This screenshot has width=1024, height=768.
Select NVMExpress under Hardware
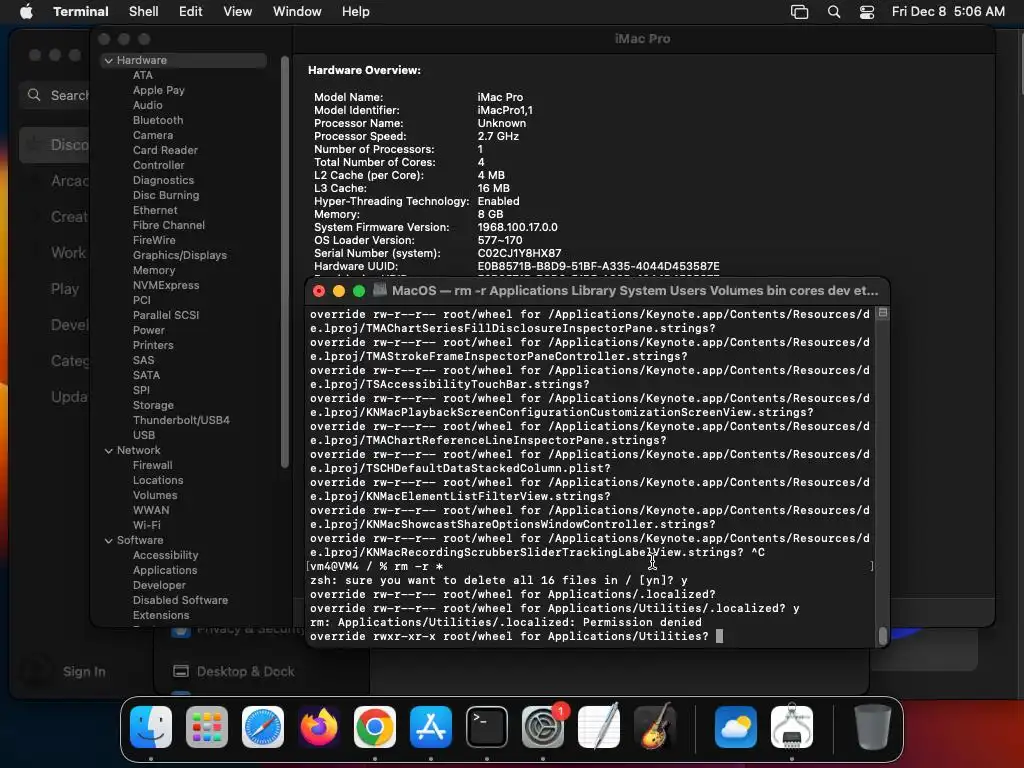(x=166, y=285)
